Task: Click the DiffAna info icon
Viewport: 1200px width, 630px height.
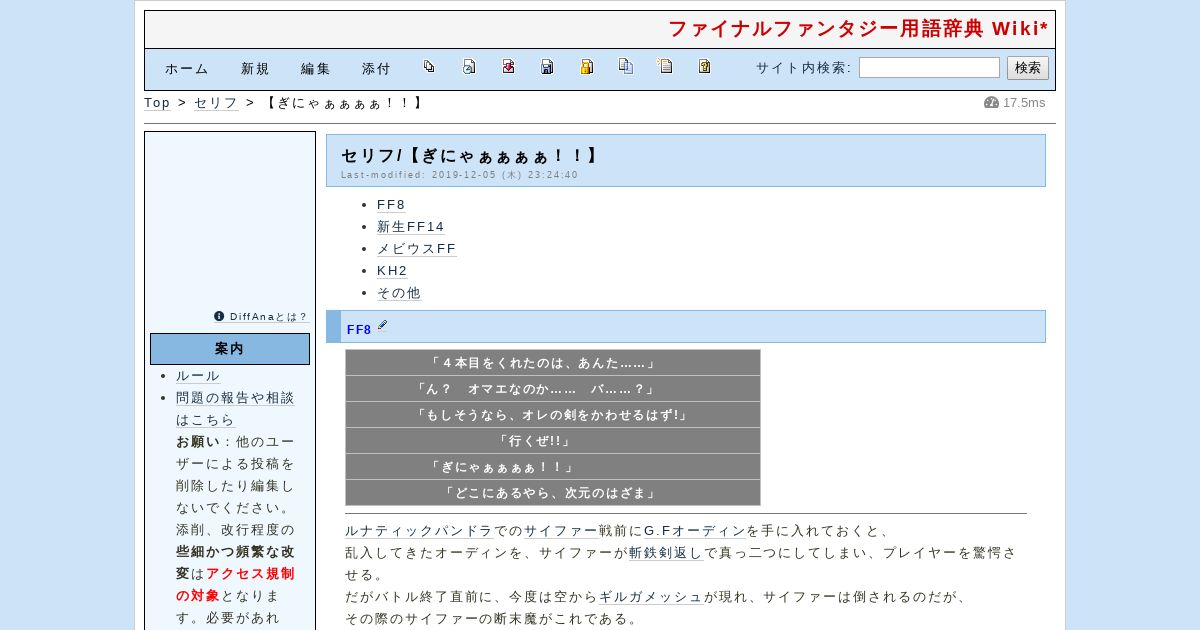Action: (x=219, y=316)
